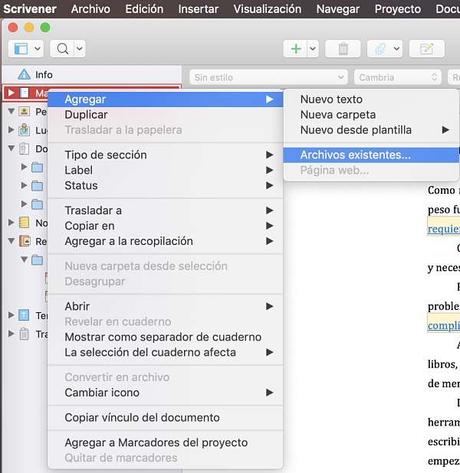The image size is (460, 473).
Task: Open the 'Status' submenu
Action: (x=166, y=186)
